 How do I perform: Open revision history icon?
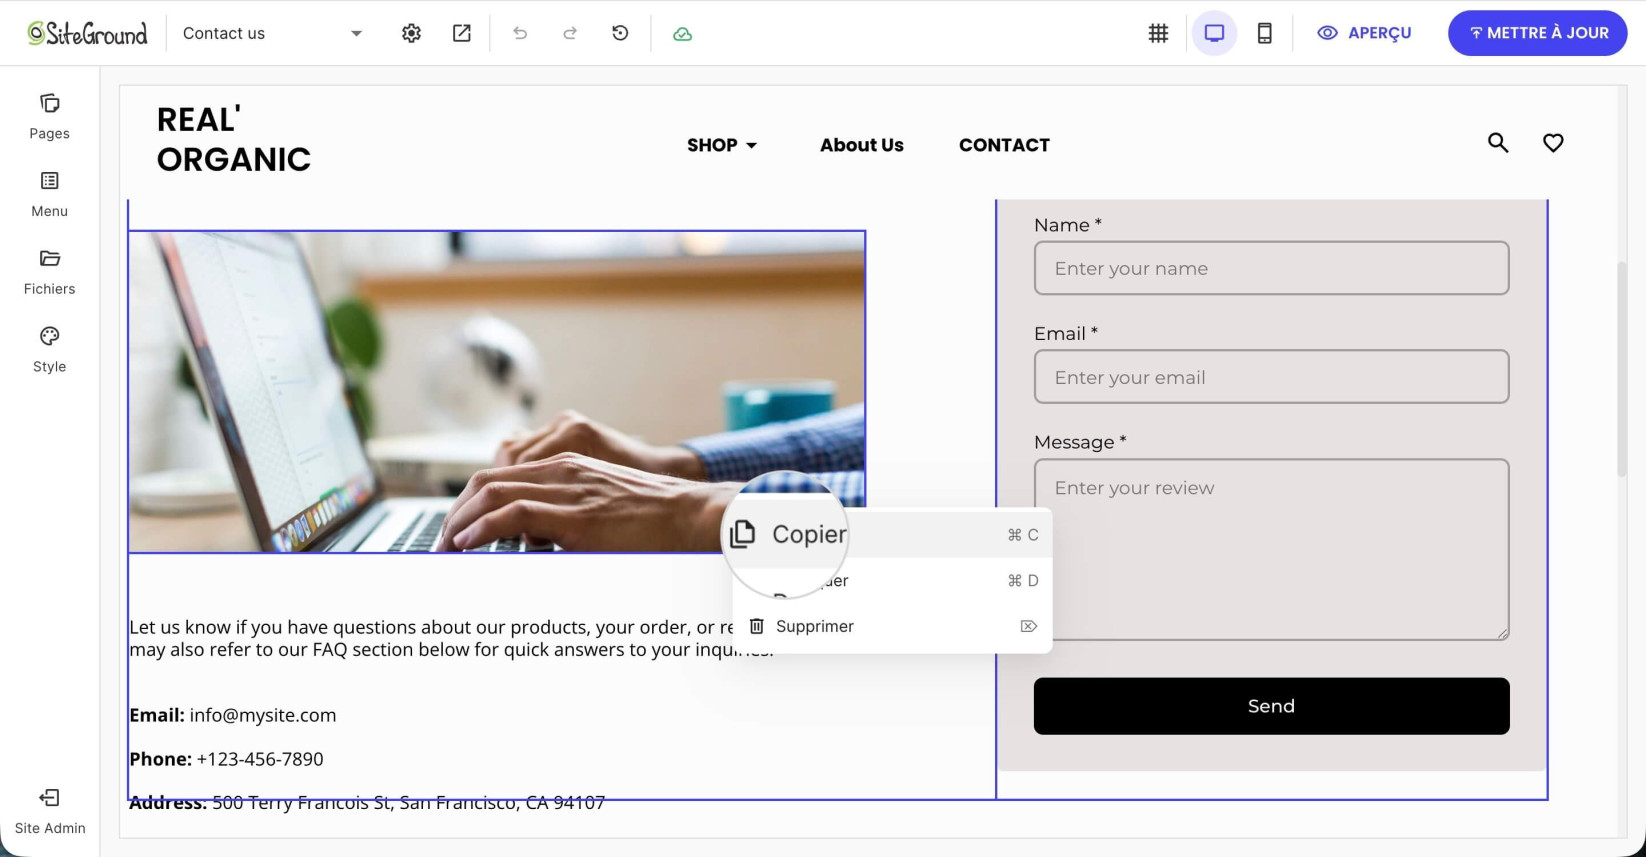coord(620,33)
